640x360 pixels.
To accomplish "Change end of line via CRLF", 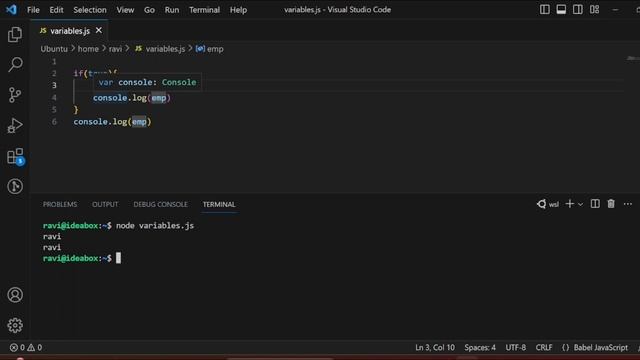I will tap(544, 347).
